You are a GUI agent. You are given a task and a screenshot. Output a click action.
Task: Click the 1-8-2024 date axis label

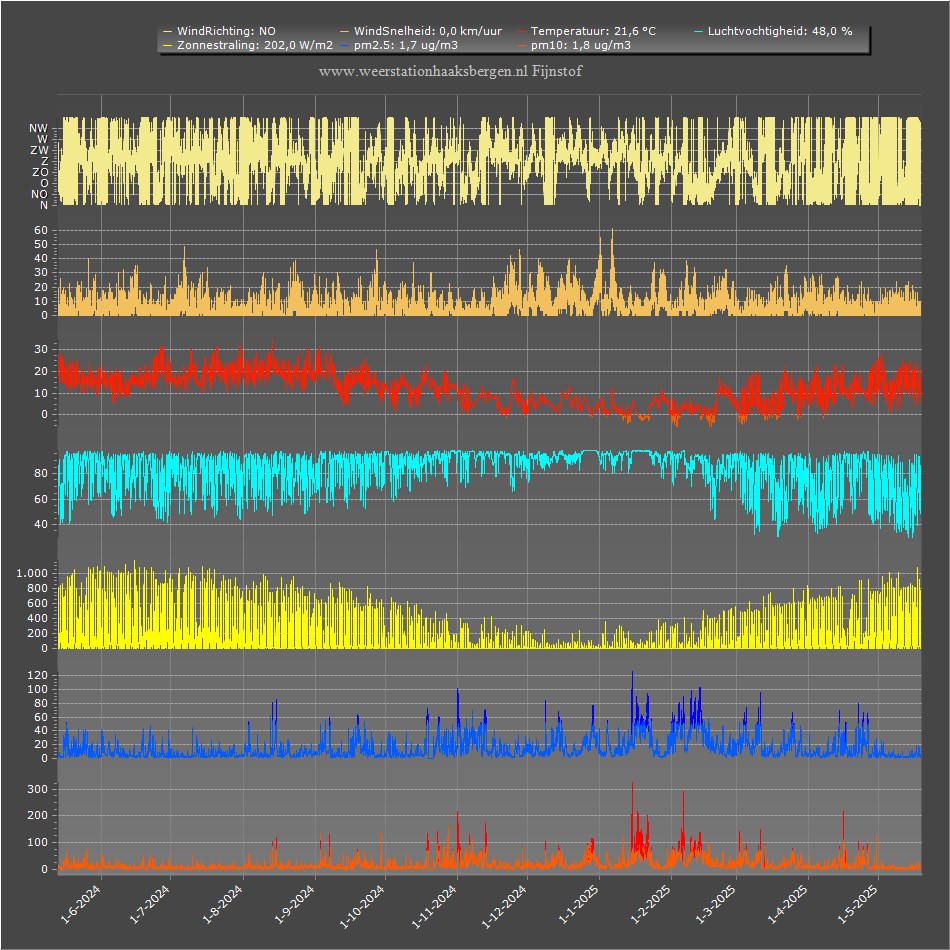[223, 904]
